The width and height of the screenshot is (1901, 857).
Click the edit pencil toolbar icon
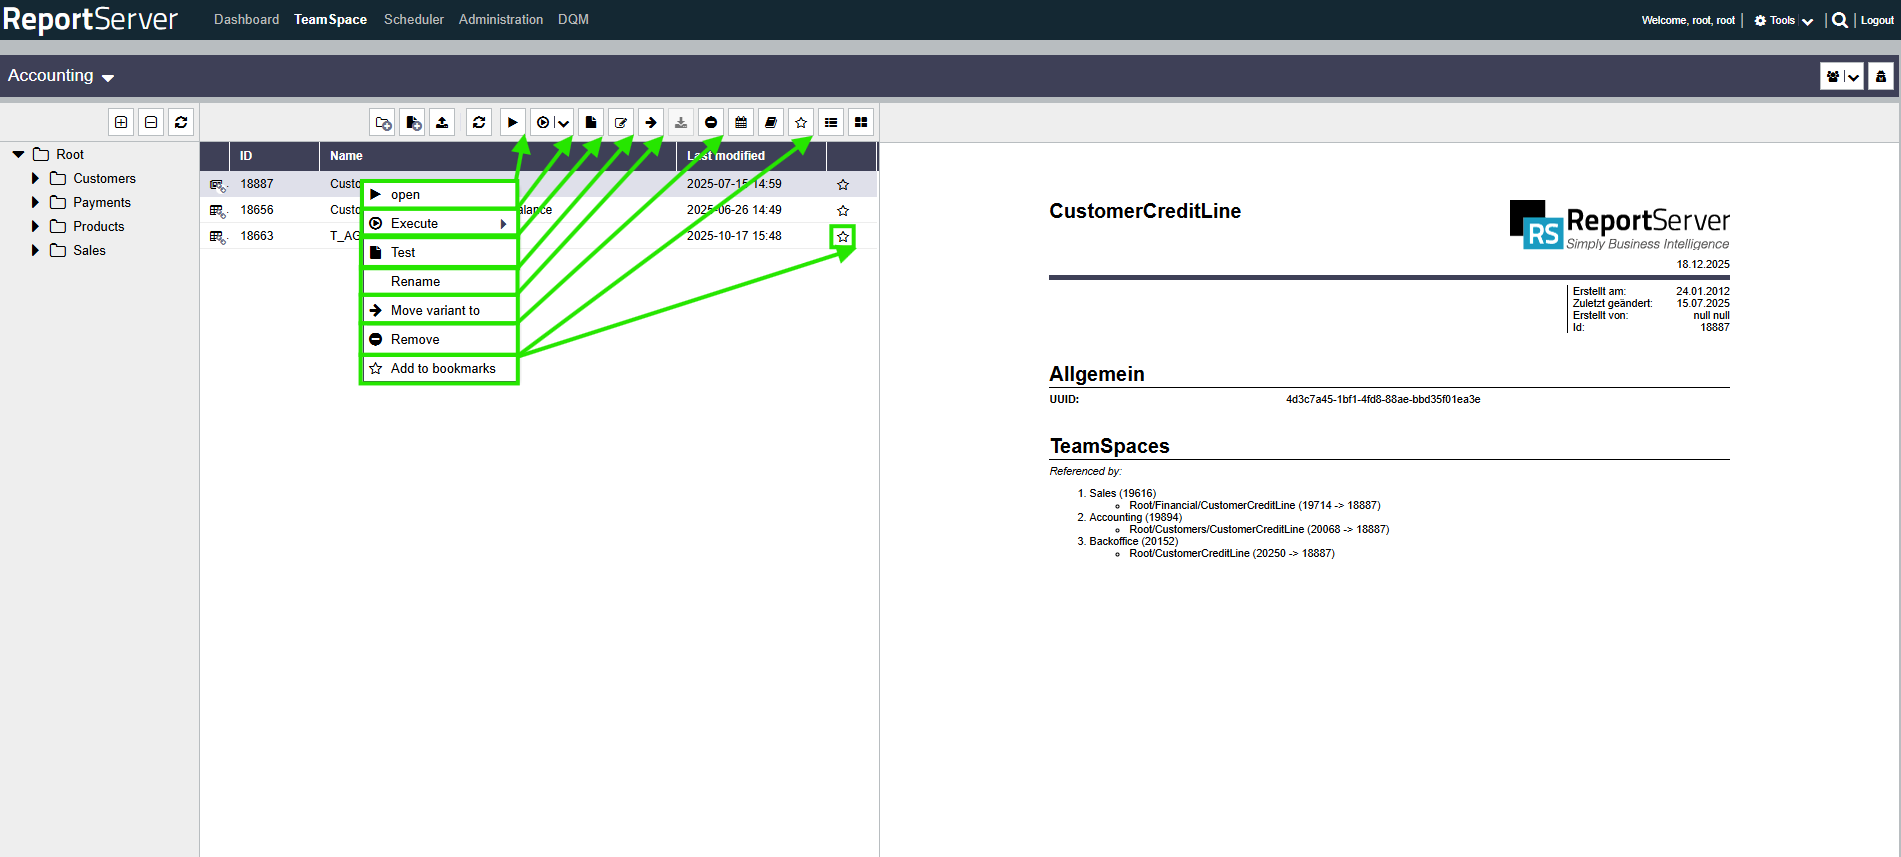point(621,123)
